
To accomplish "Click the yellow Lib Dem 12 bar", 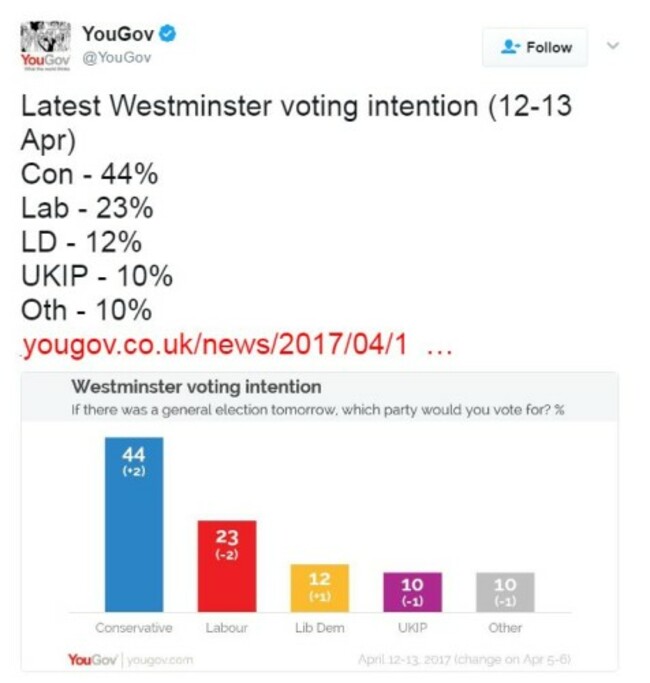I will click(320, 588).
